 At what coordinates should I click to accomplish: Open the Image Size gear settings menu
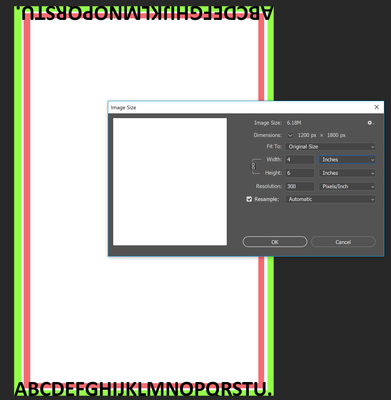point(370,123)
